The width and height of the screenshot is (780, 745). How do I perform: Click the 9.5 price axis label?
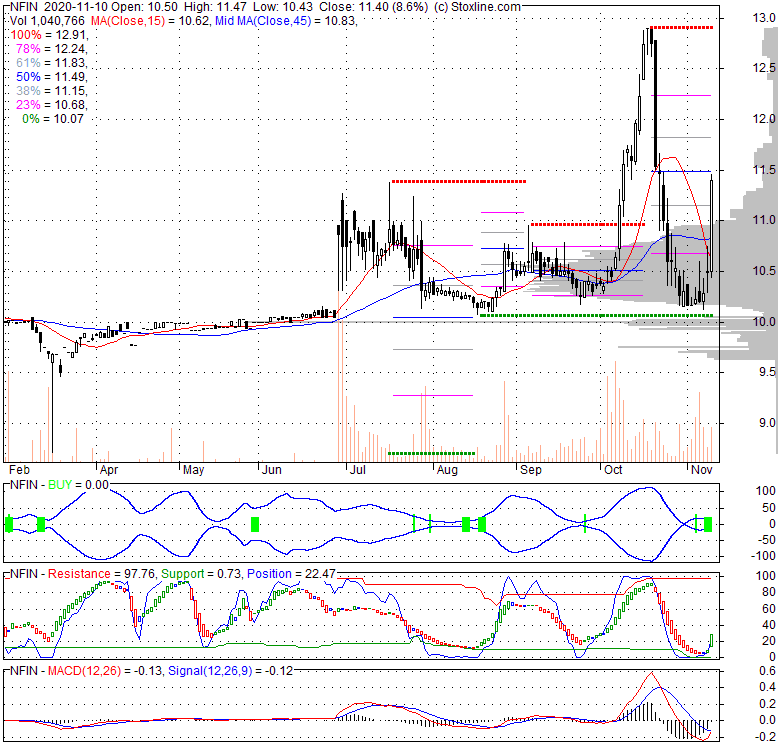766,372
